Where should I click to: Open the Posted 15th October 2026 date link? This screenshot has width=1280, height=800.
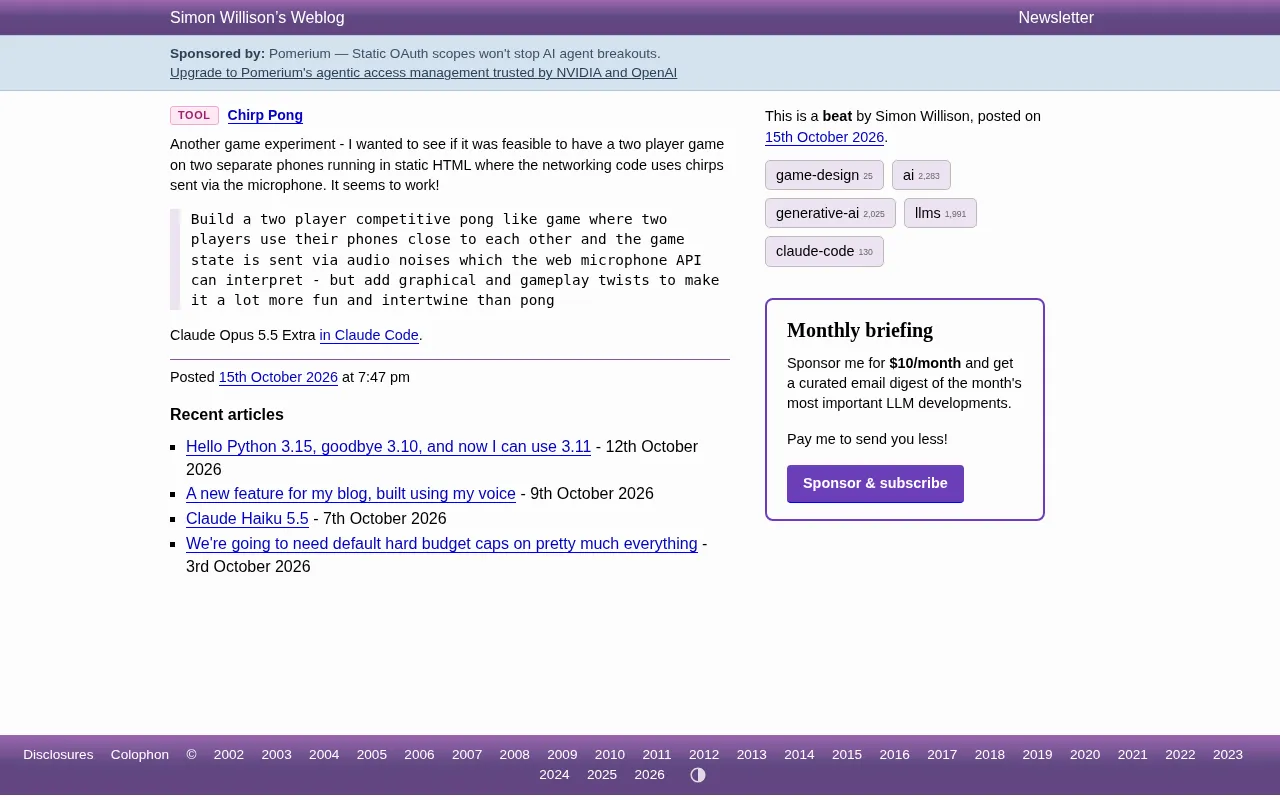point(278,377)
